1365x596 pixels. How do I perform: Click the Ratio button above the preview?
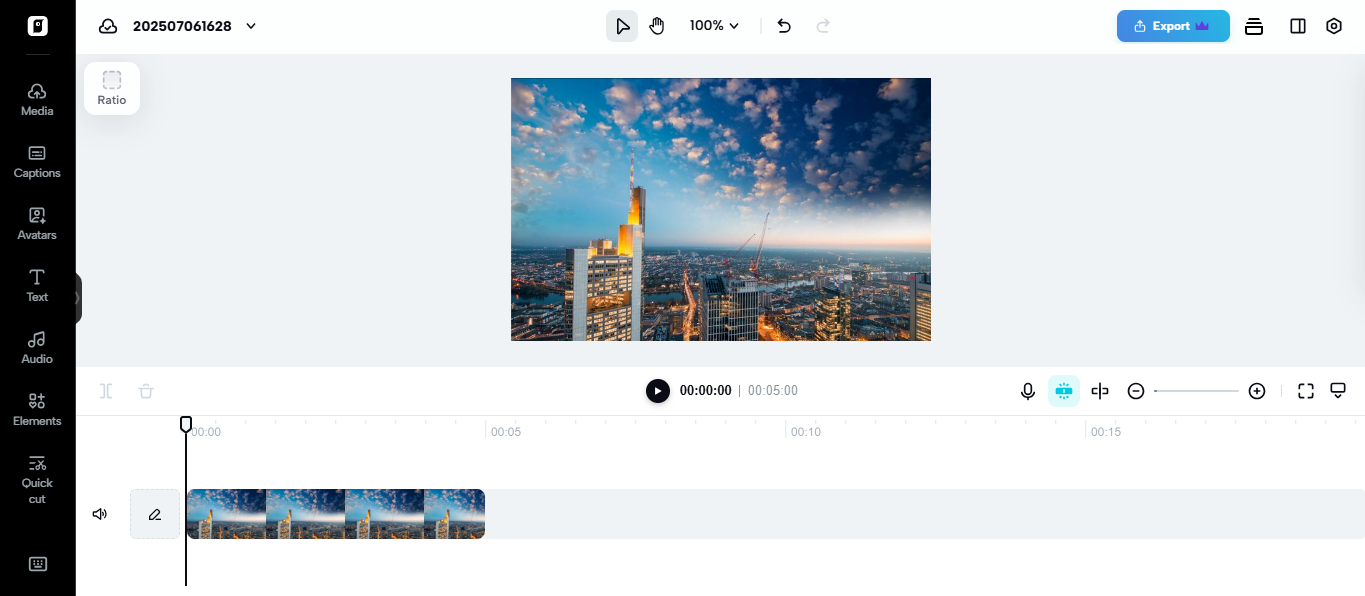point(112,88)
